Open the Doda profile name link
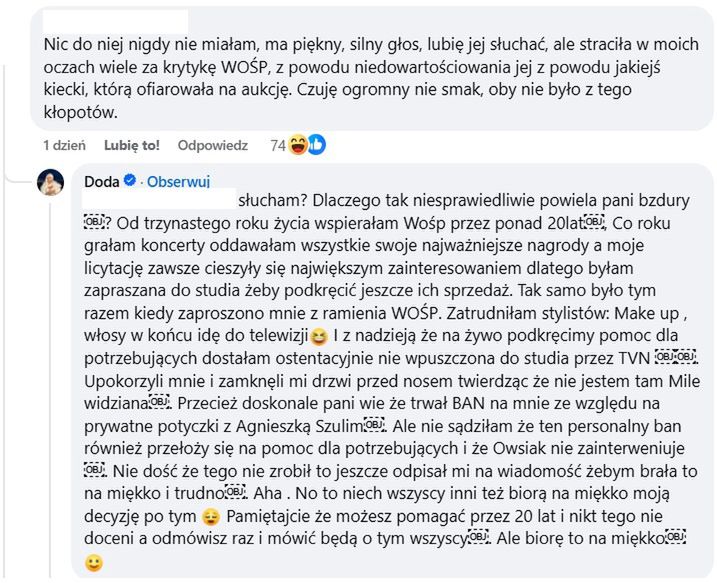This screenshot has width=717, height=583. point(98,181)
